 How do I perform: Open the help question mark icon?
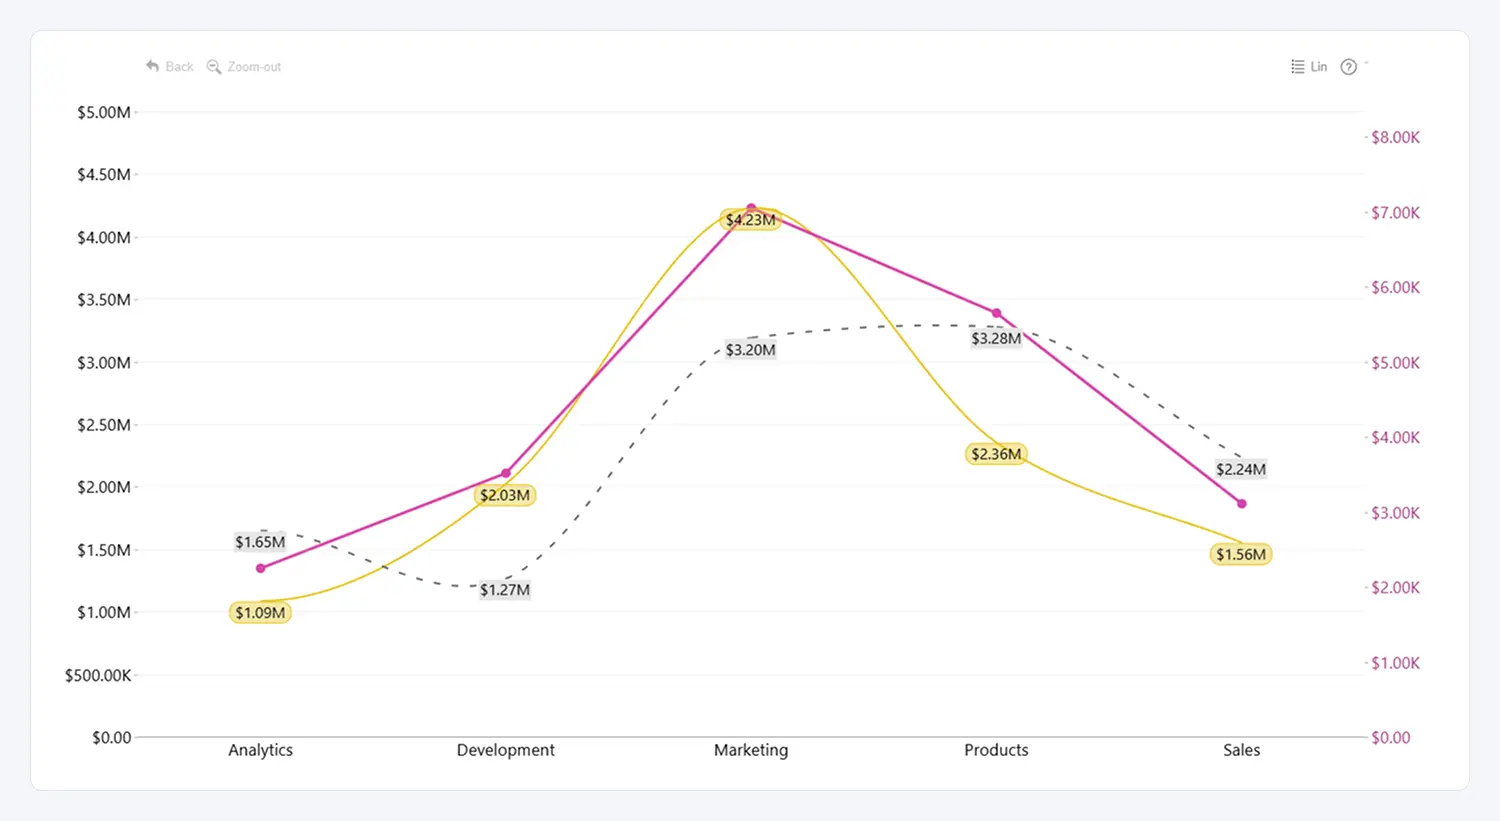1348,67
